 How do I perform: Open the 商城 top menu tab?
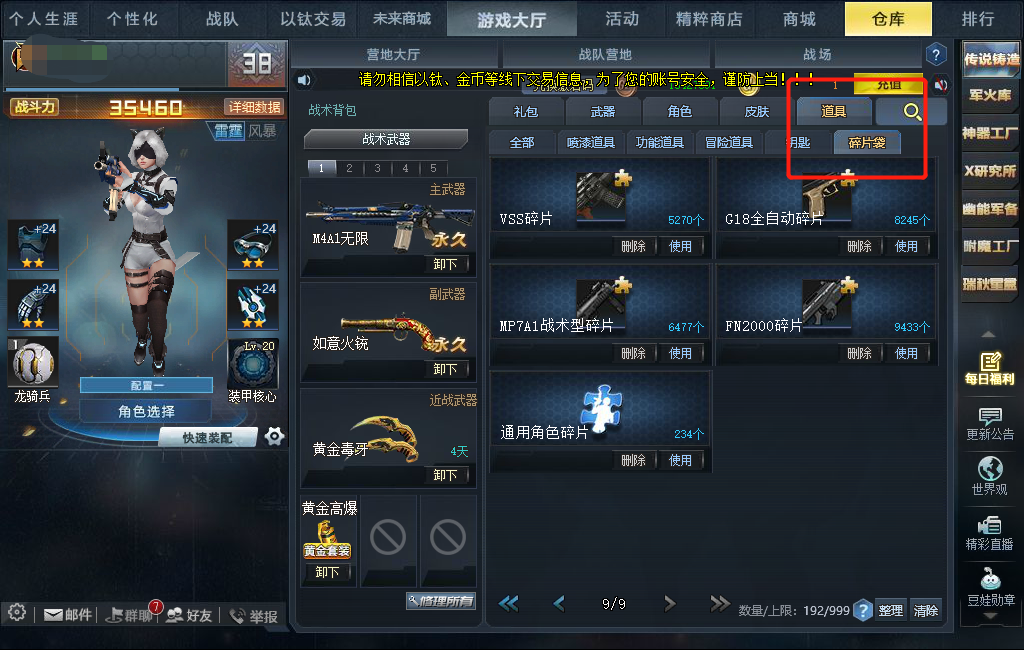799,19
